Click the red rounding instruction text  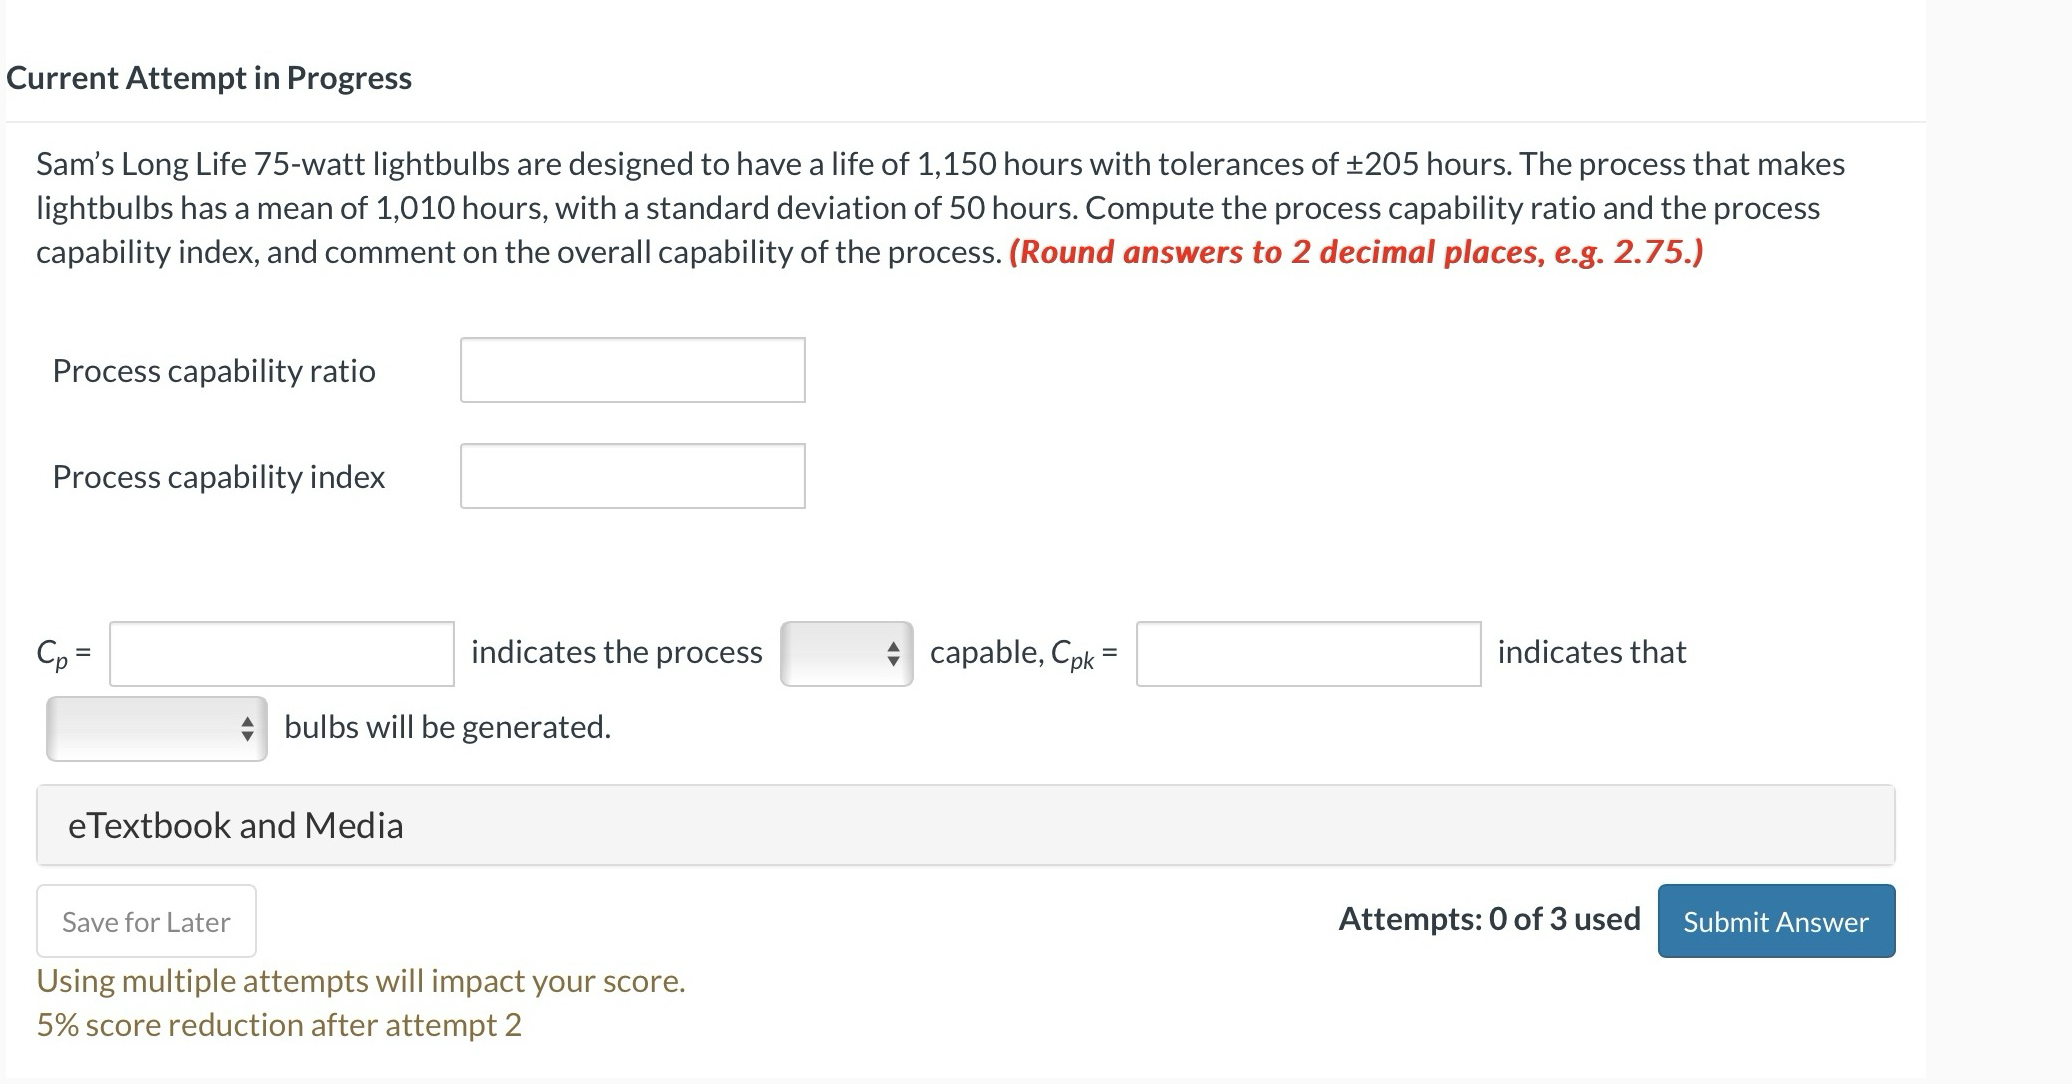pyautogui.click(x=1356, y=252)
